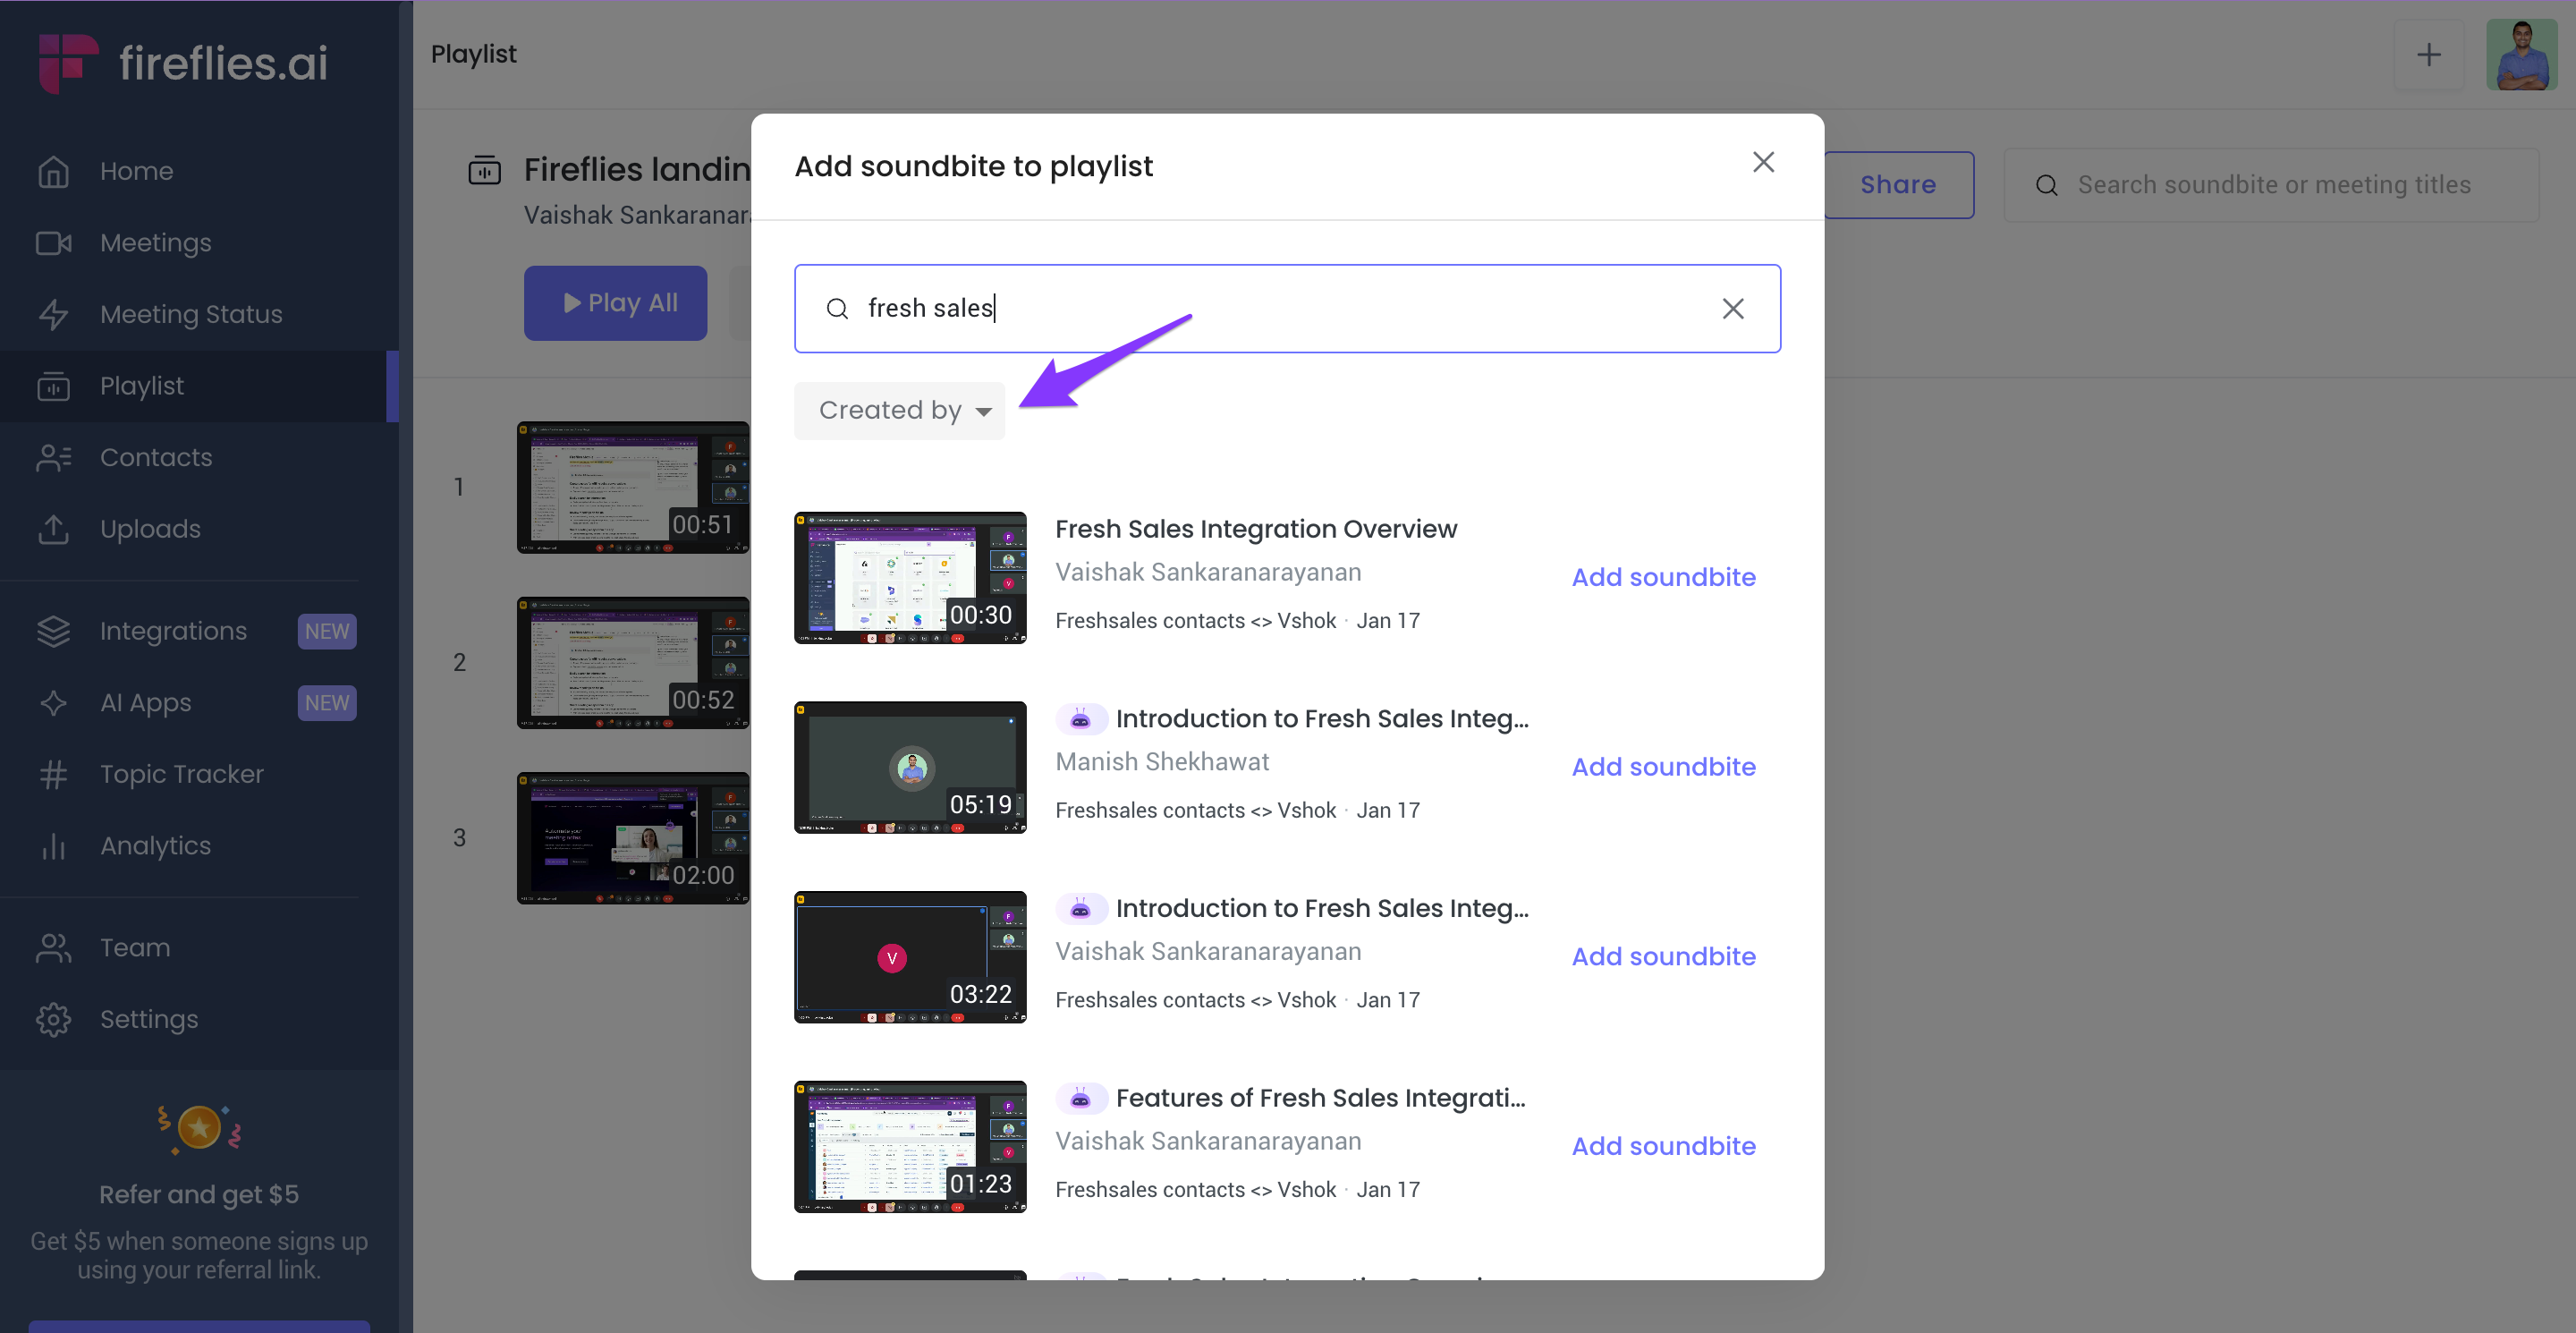Close the Add soundbite to playlist dialog
2576x1333 pixels.
(x=1763, y=162)
